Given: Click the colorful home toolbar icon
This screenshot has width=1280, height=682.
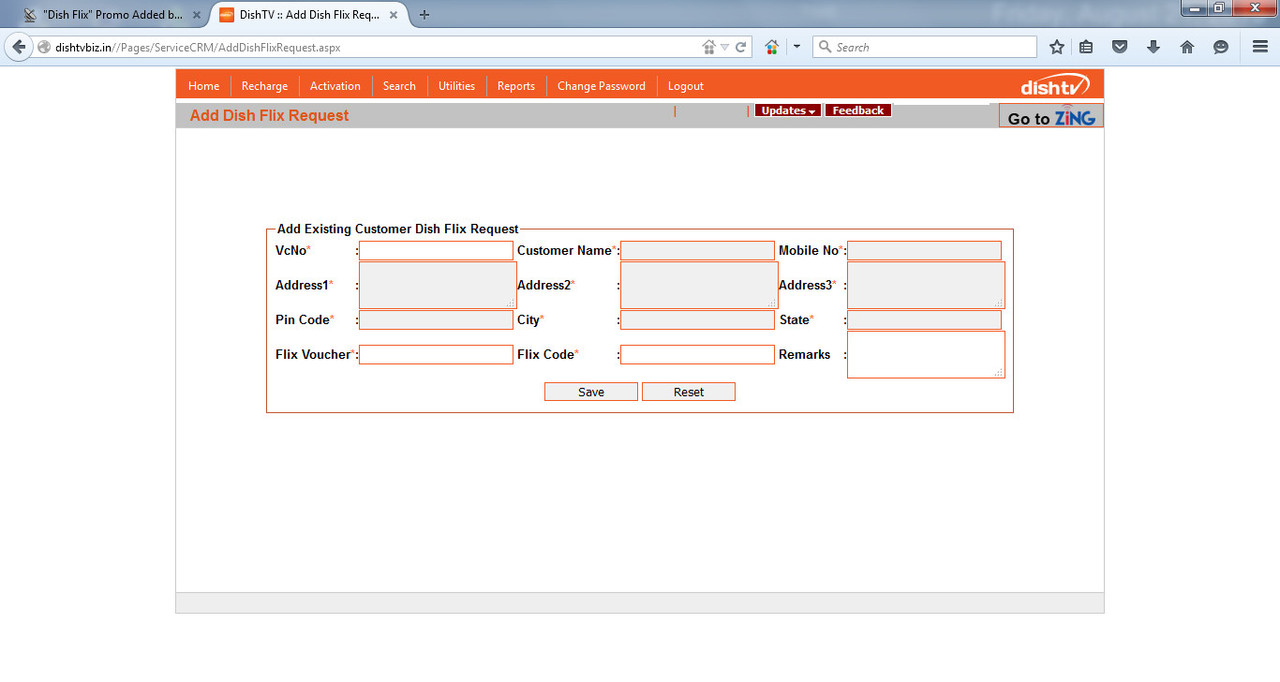Looking at the screenshot, I should (x=772, y=47).
